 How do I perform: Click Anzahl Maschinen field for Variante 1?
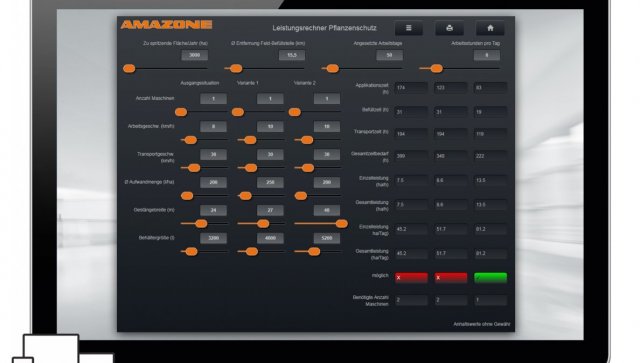tap(270, 99)
